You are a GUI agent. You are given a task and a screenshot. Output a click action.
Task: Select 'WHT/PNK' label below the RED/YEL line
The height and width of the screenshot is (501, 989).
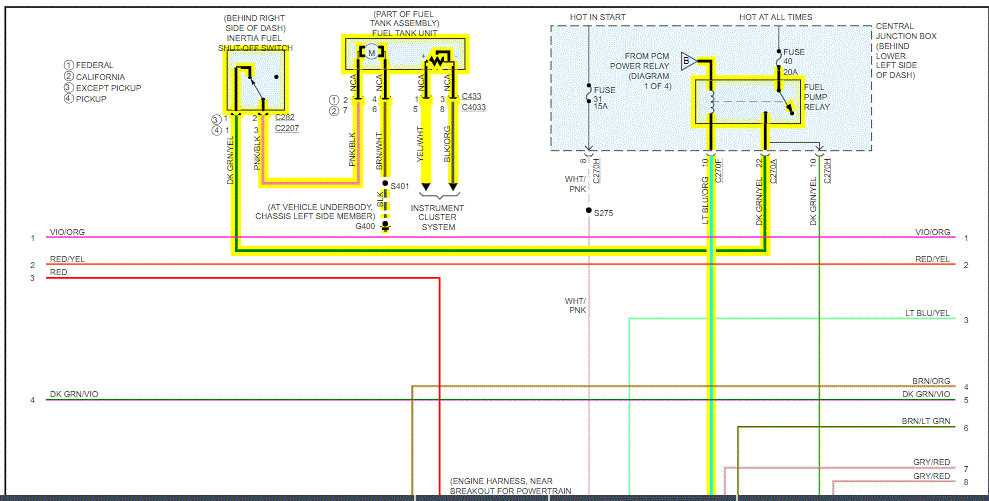pos(575,305)
